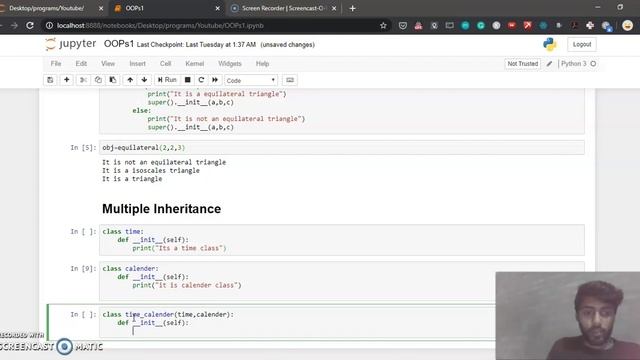Open the Help menu
The height and width of the screenshot is (360, 640).
click(262, 64)
